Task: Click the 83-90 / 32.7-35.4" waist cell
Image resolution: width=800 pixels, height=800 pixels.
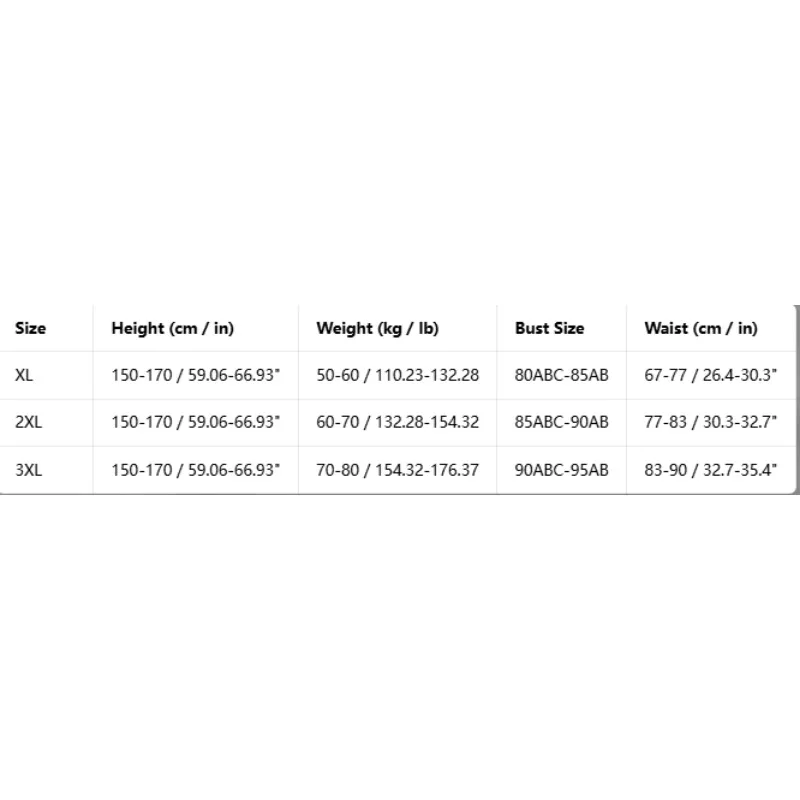Action: (710, 470)
